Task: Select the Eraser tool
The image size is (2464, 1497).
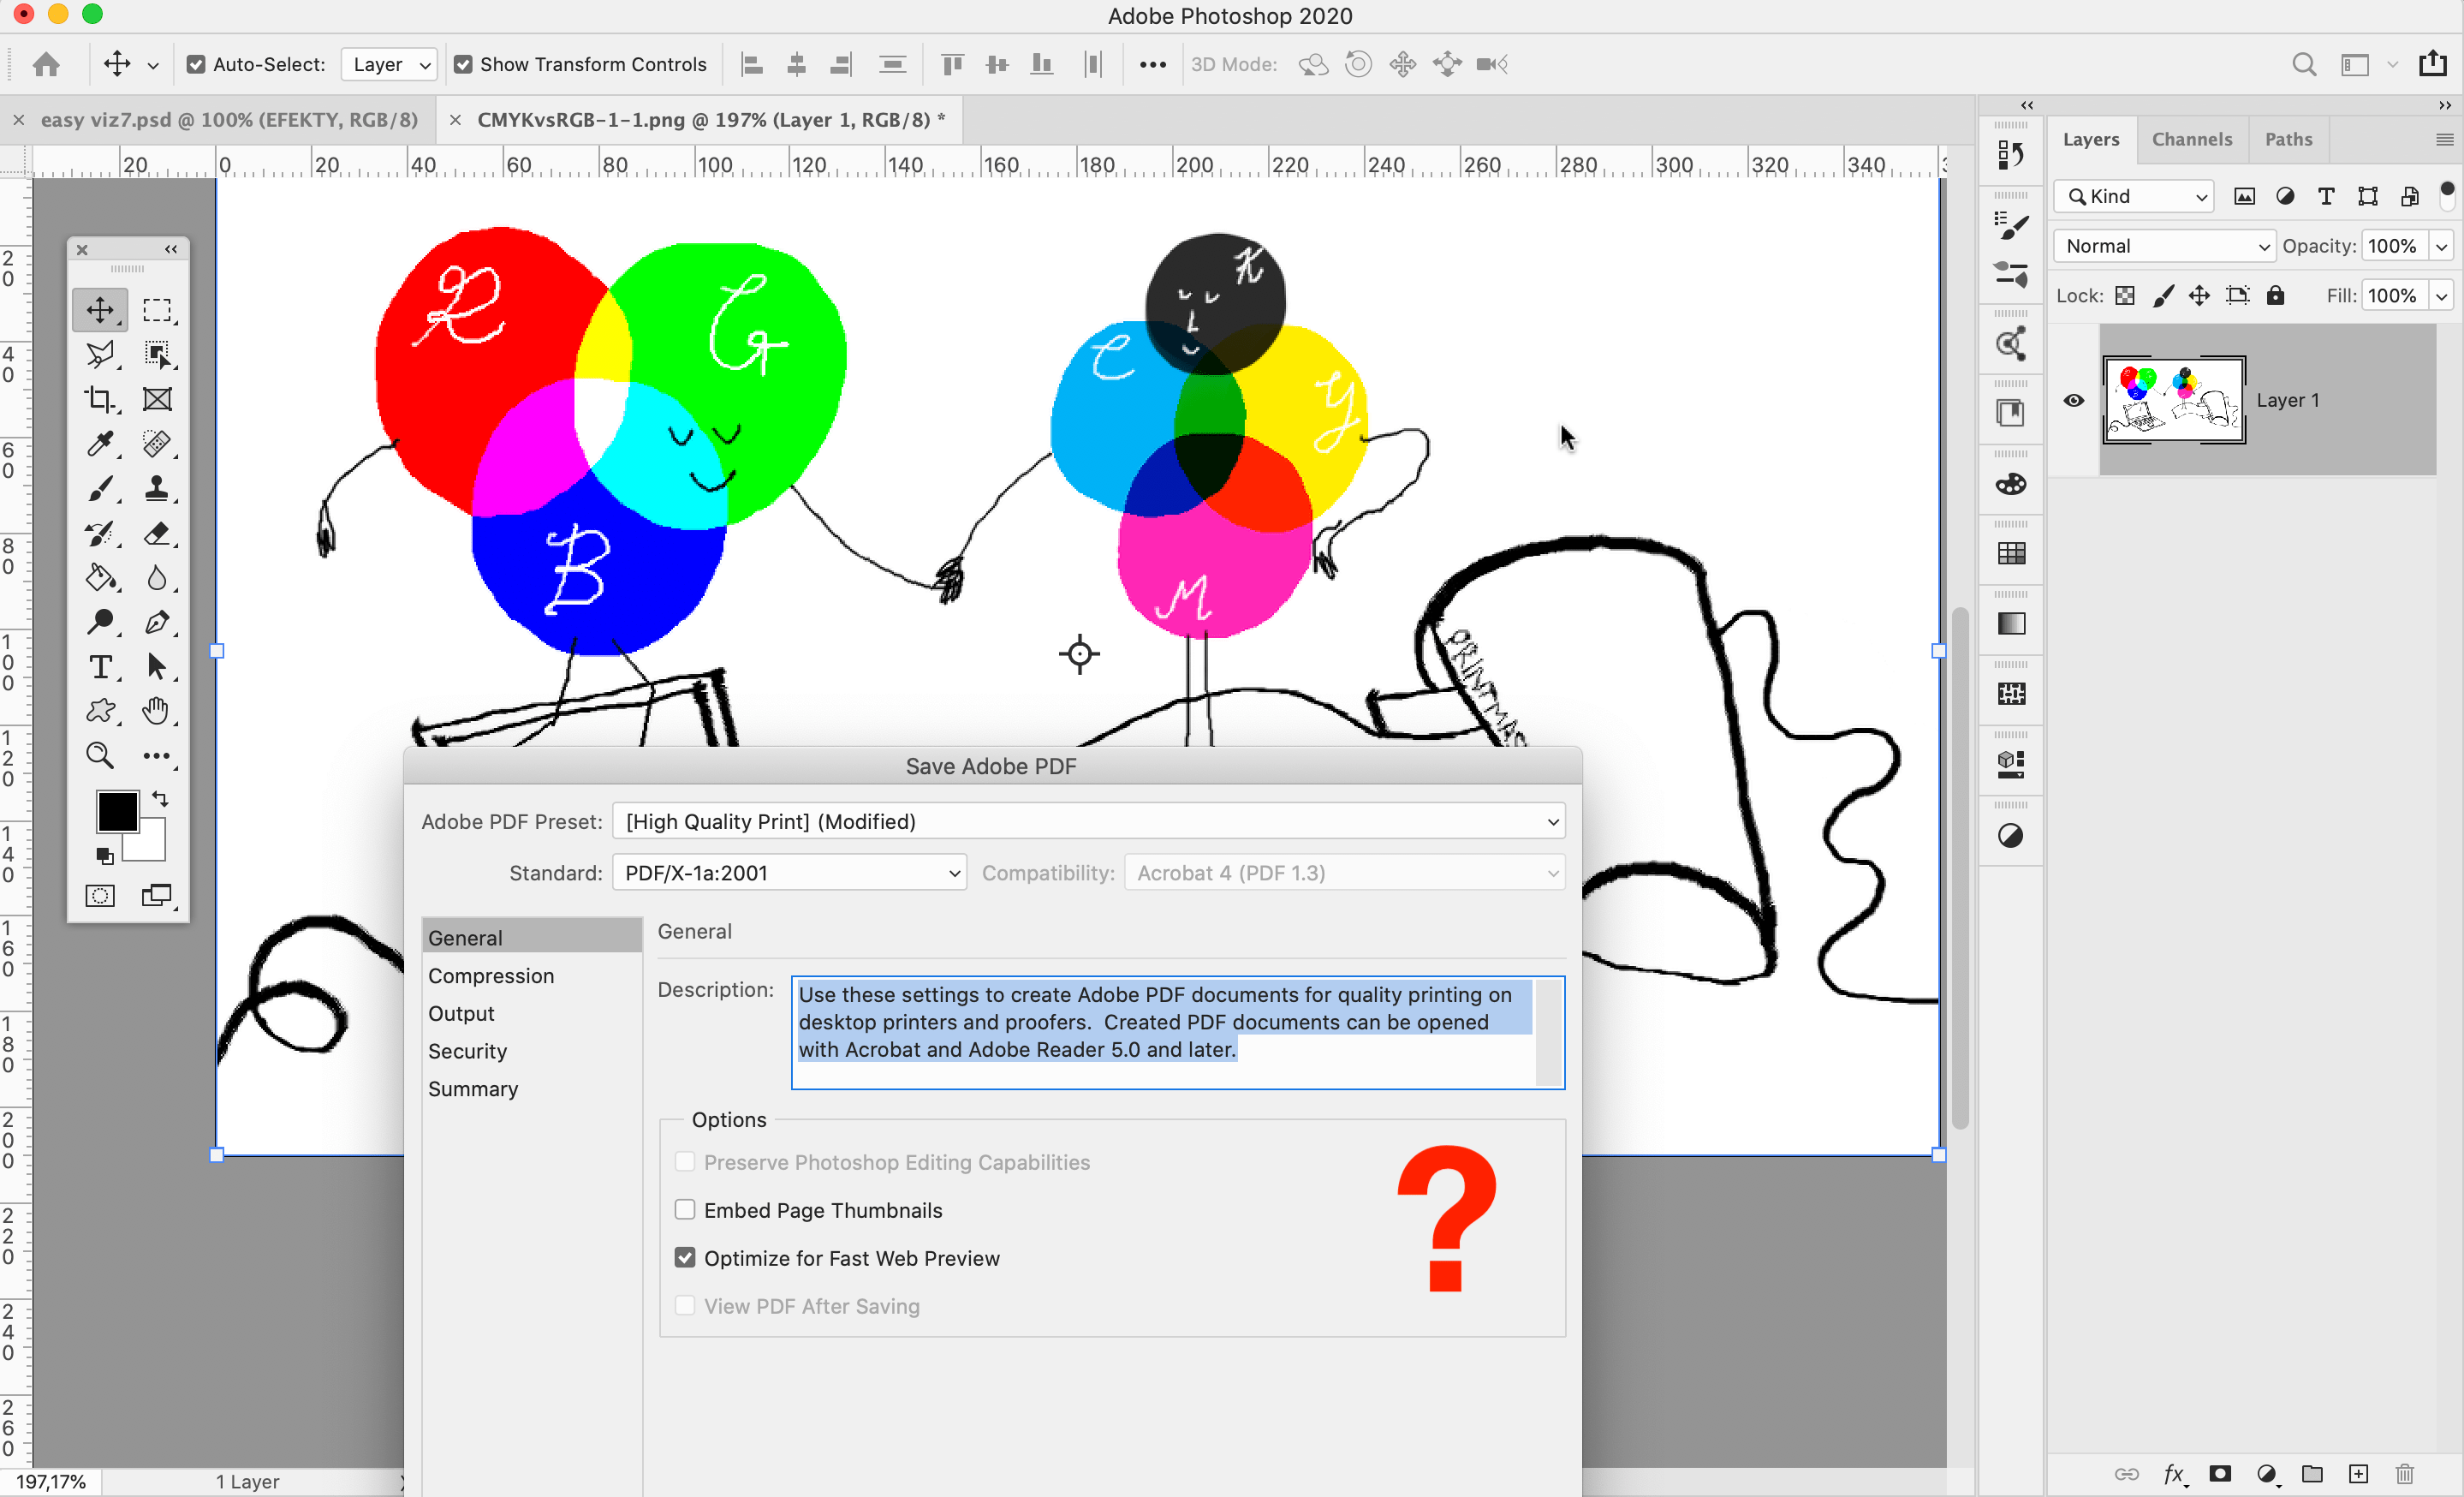Action: [x=157, y=533]
